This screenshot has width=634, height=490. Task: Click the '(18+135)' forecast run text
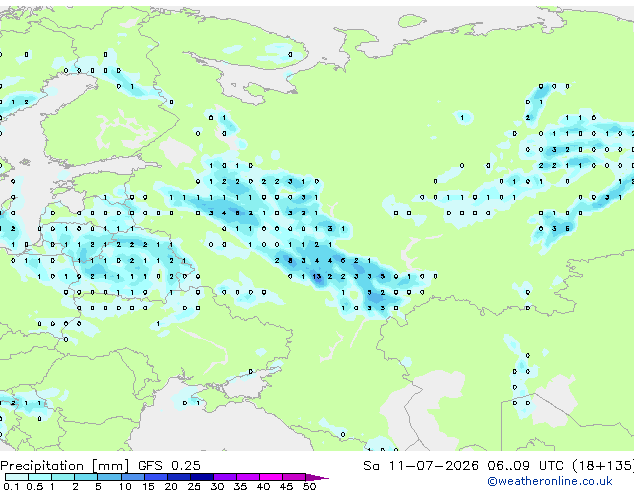pos(602,466)
